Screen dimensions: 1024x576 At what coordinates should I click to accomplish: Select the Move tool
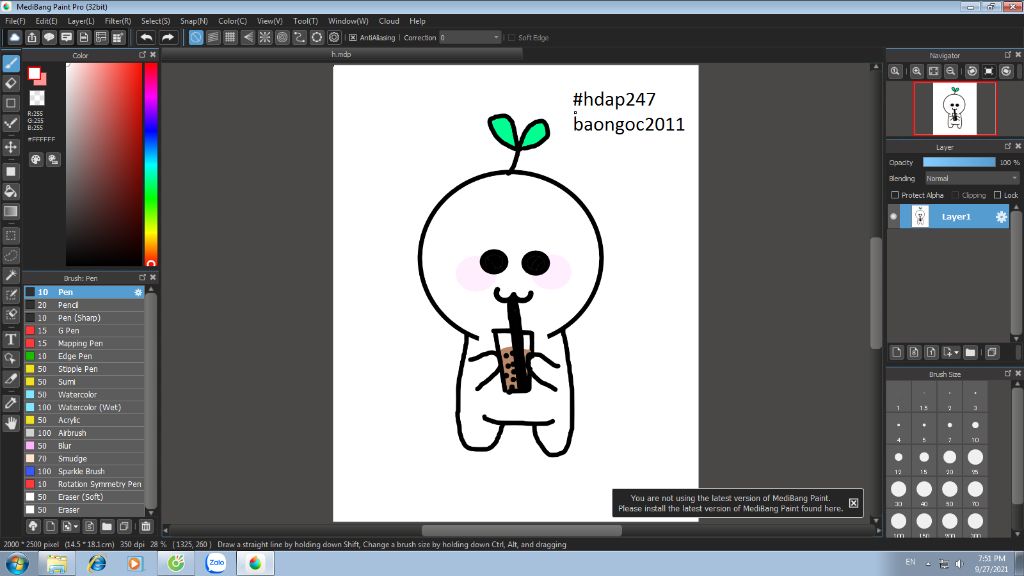[11, 147]
